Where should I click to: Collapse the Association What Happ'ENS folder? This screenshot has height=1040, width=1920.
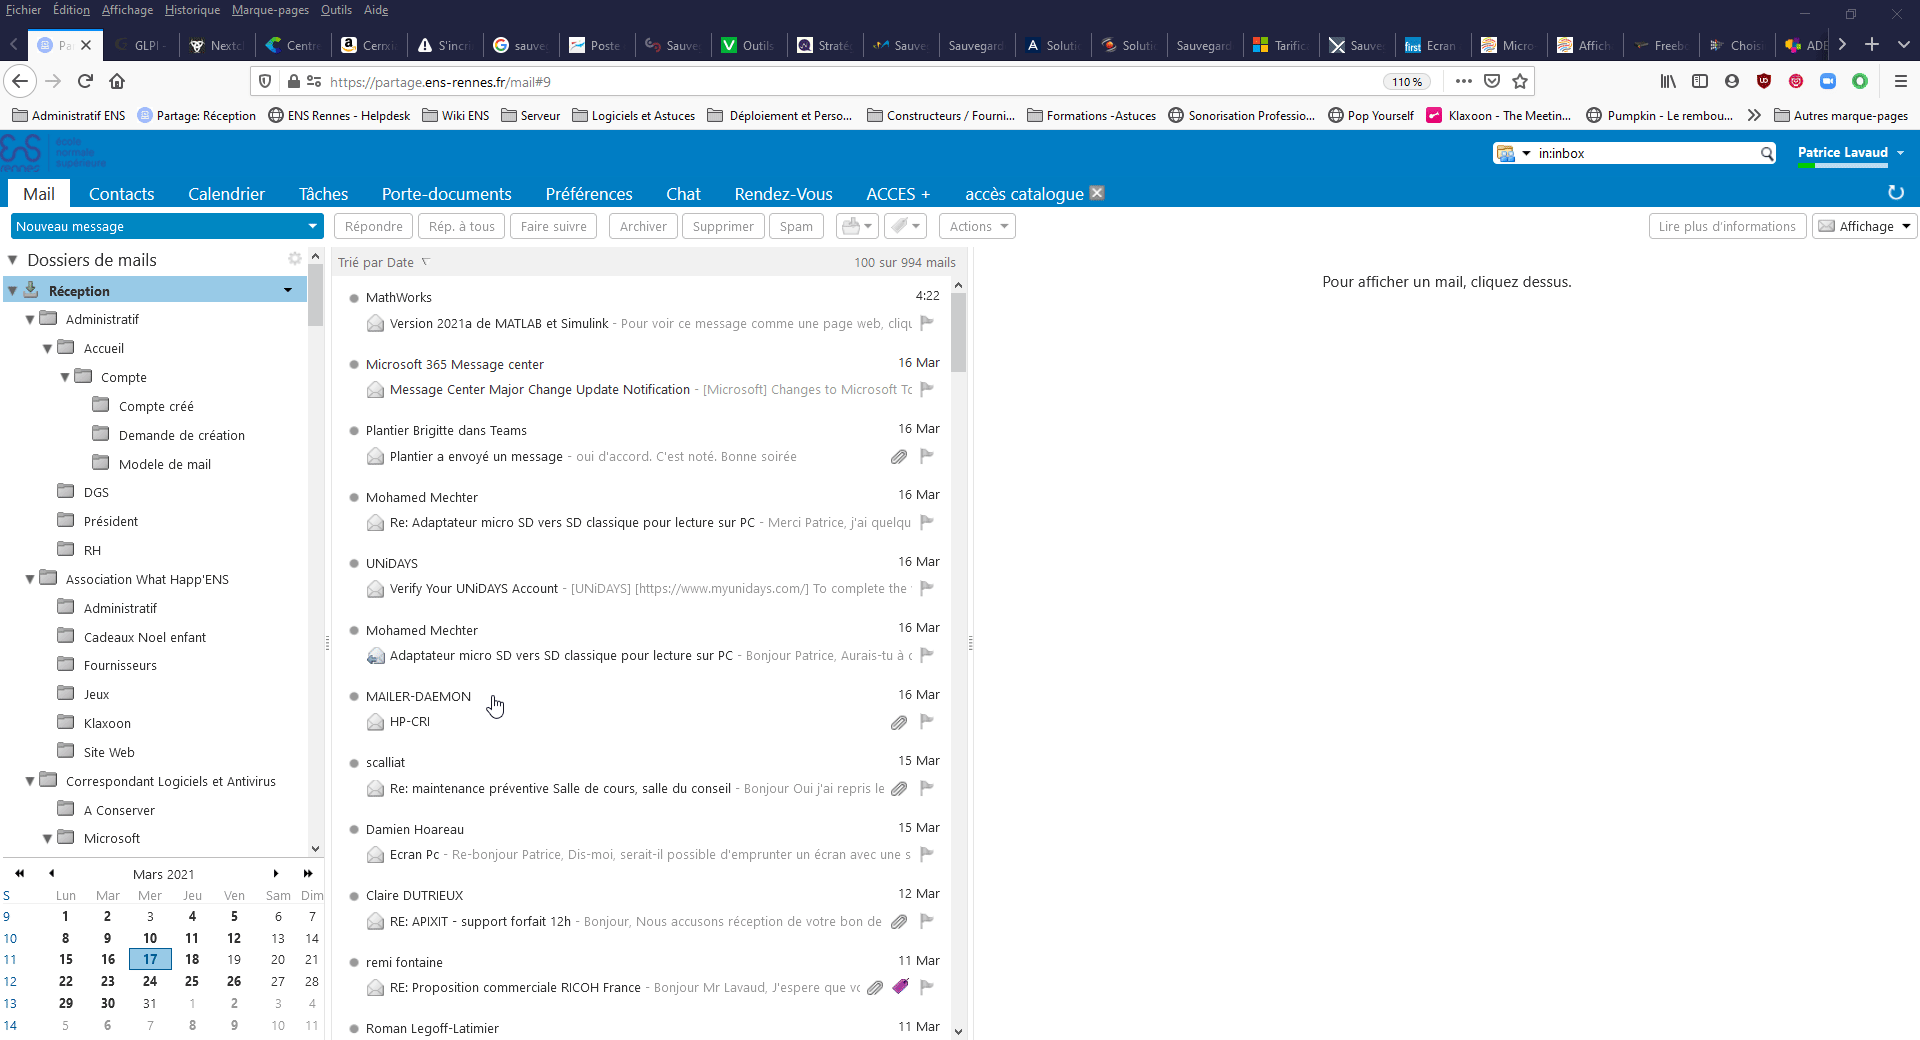[30, 580]
